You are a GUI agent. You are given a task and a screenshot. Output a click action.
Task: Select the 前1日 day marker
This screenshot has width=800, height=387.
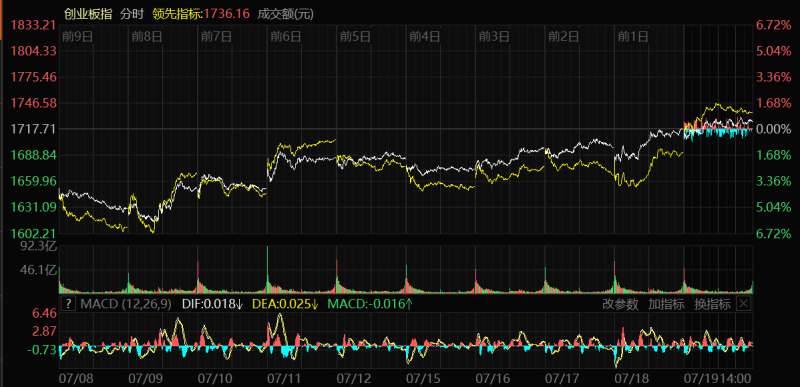(633, 36)
